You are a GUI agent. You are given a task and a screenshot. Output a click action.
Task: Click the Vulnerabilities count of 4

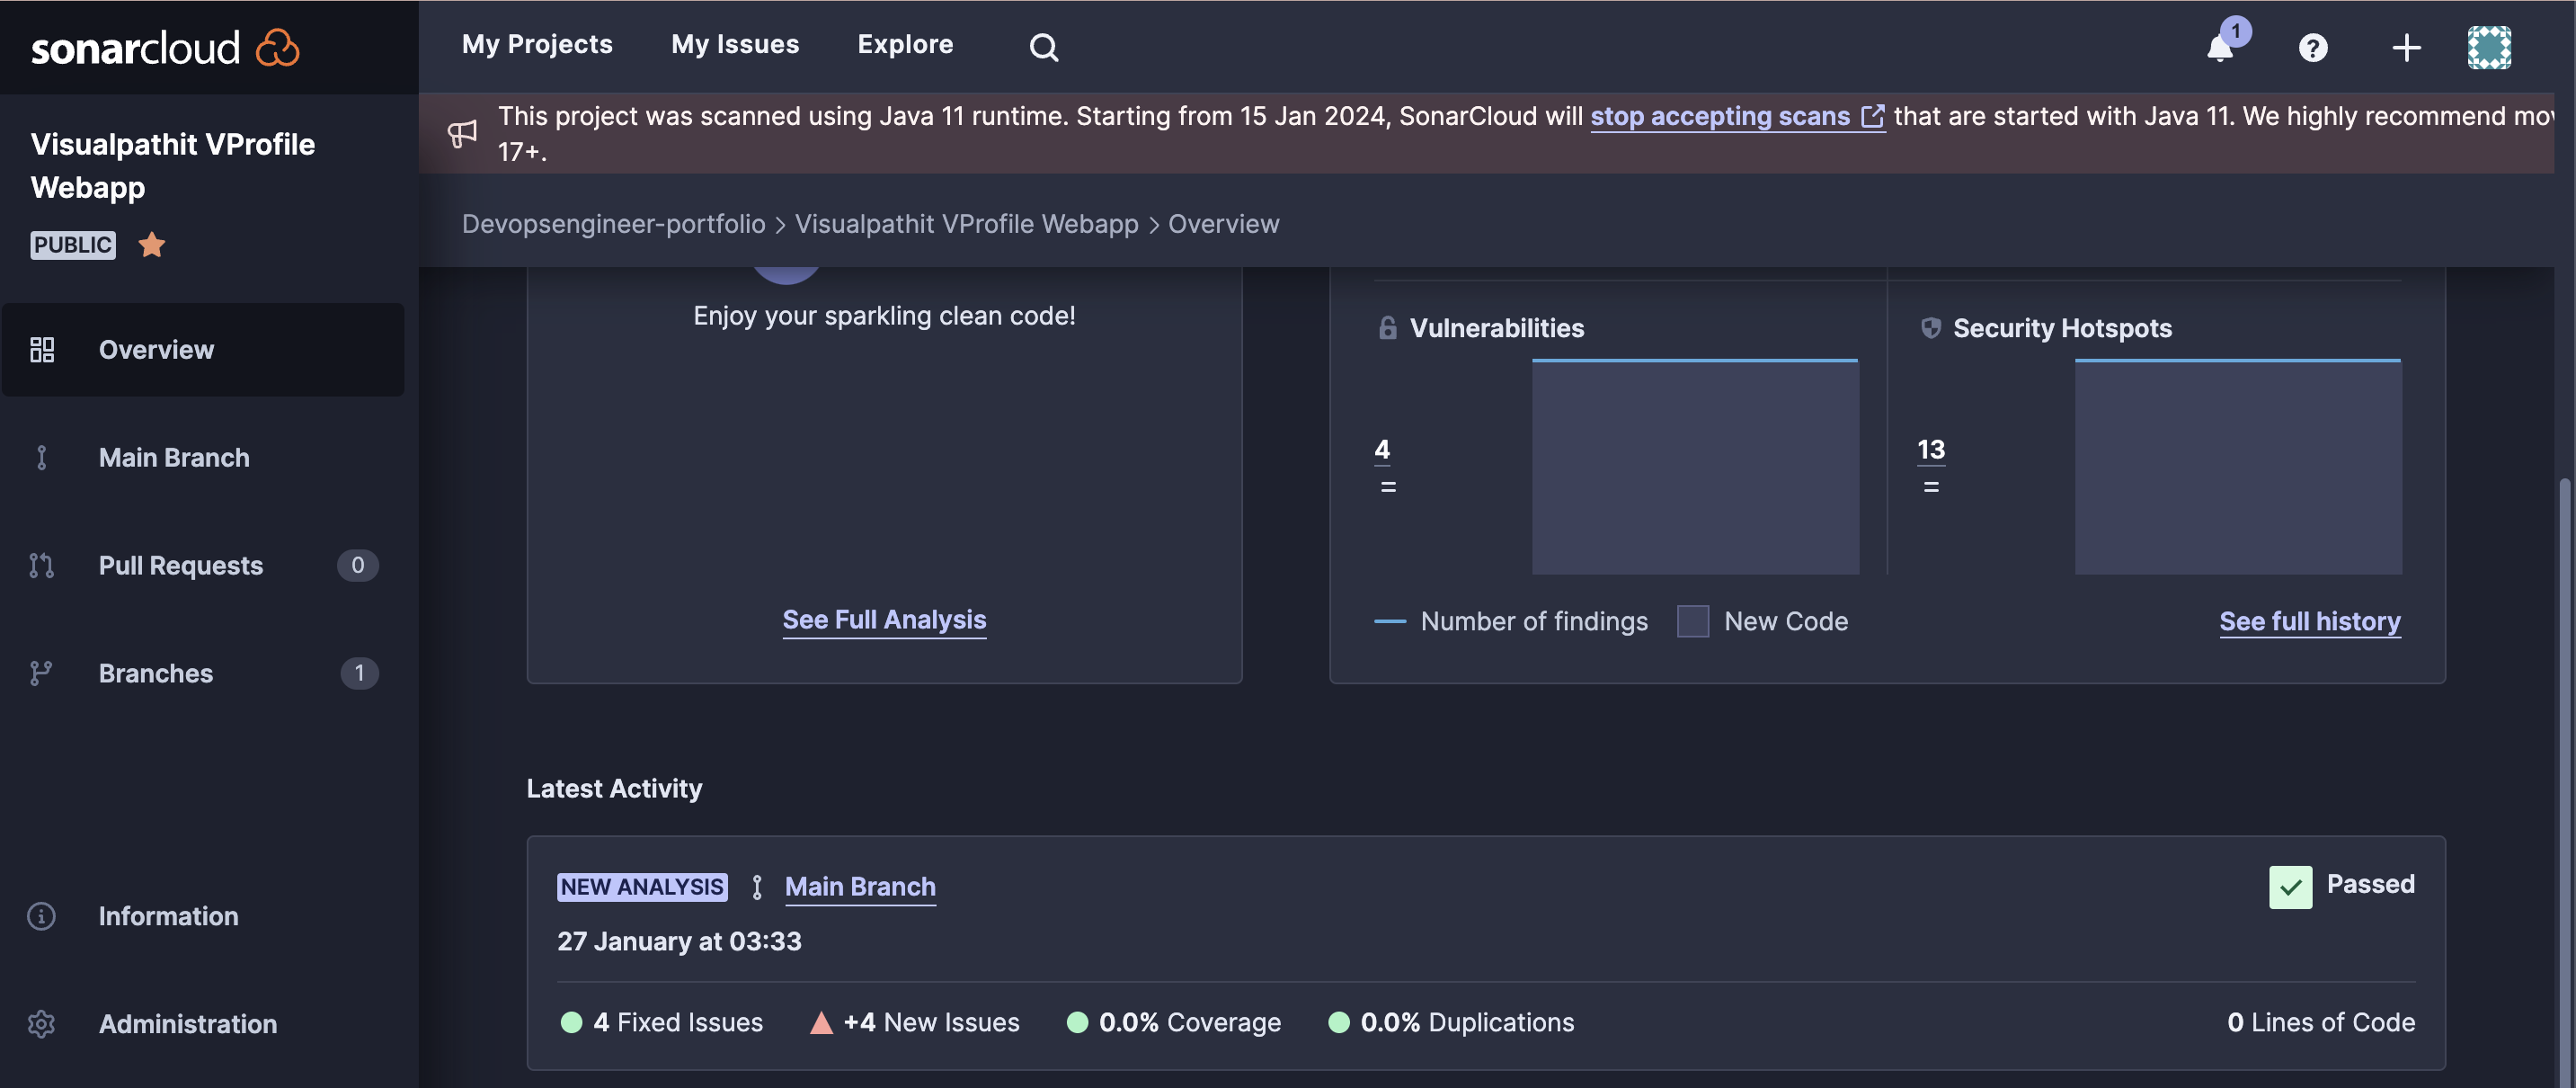tap(1382, 450)
